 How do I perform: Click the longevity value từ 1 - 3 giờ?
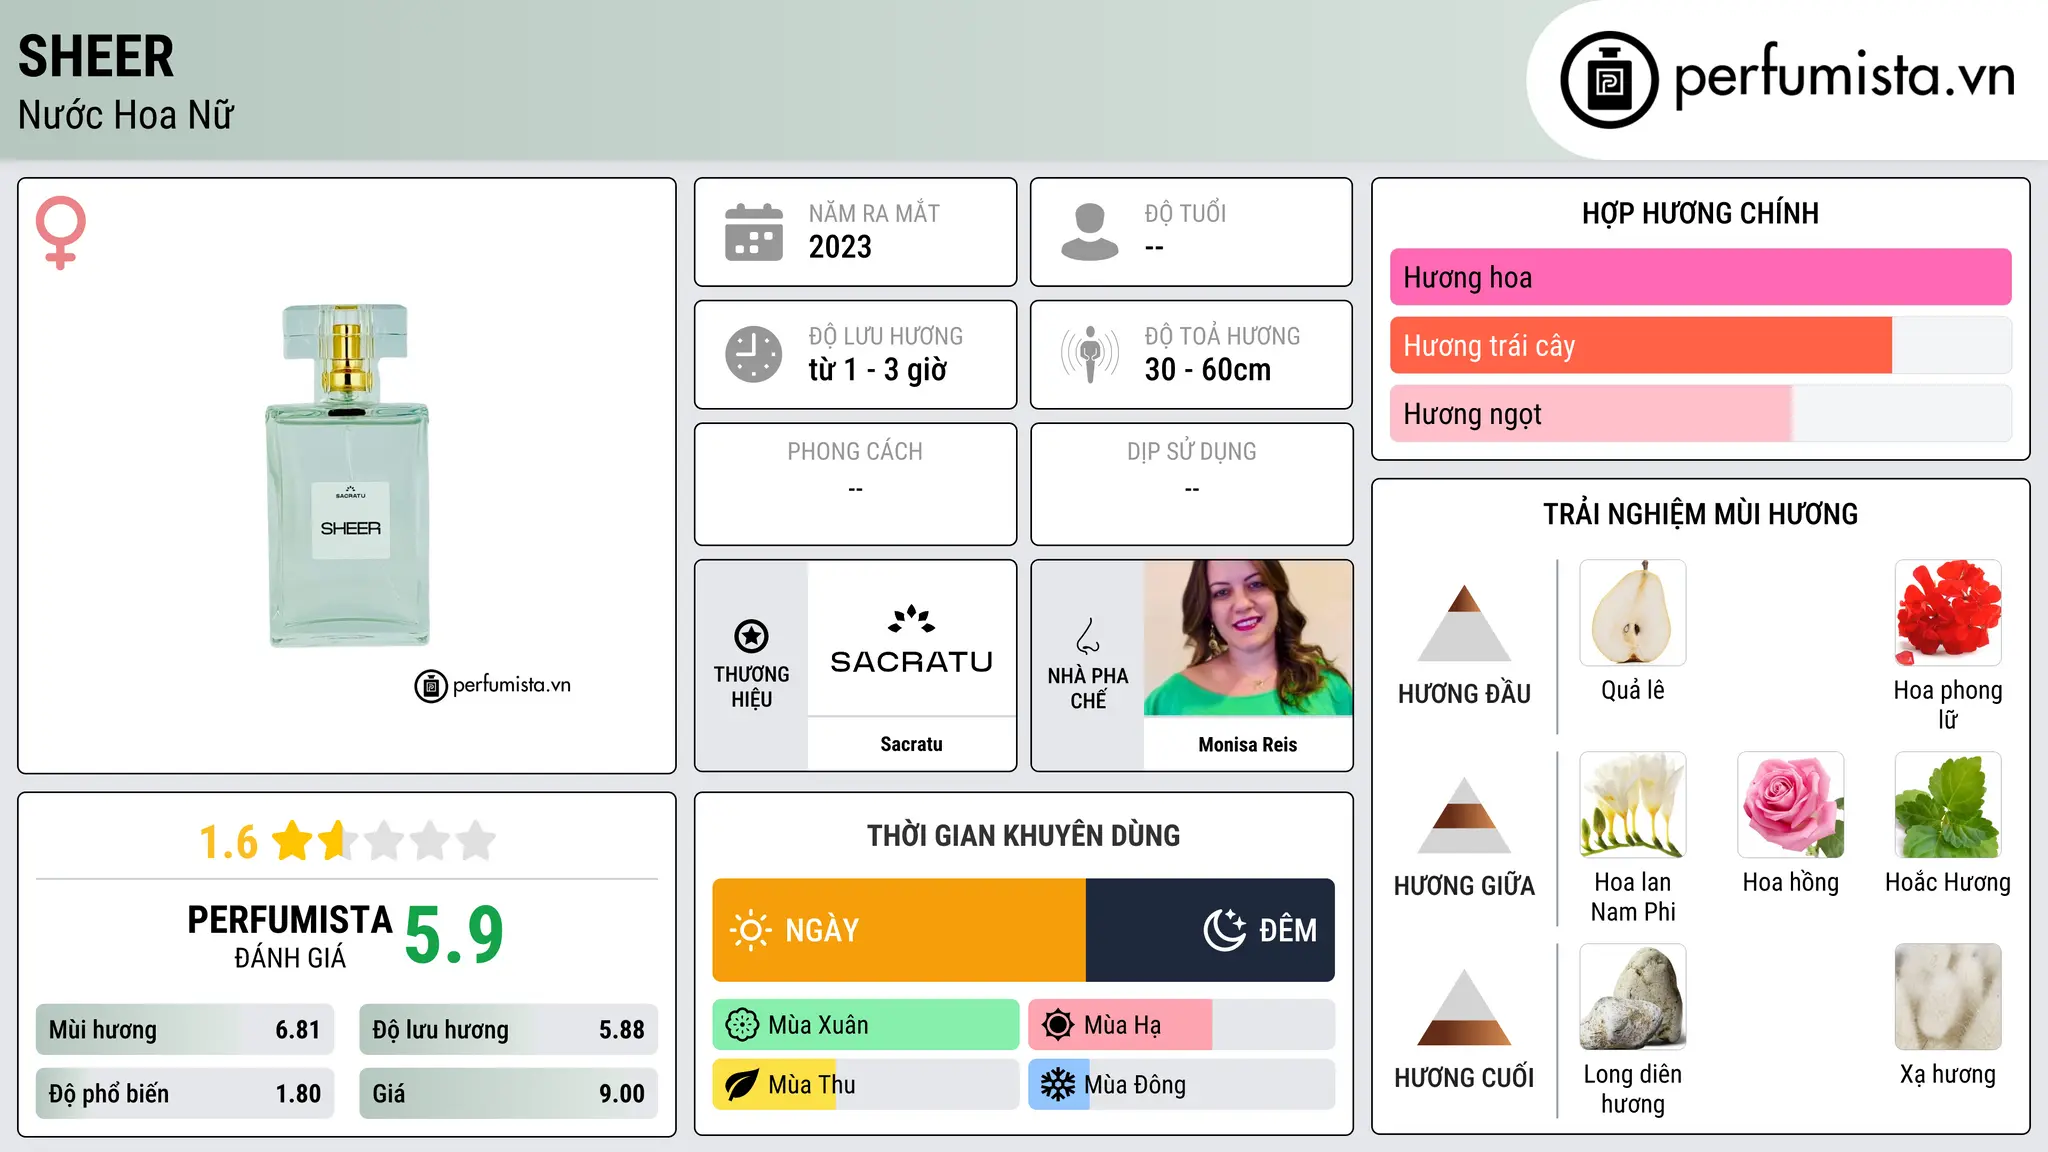coord(877,370)
